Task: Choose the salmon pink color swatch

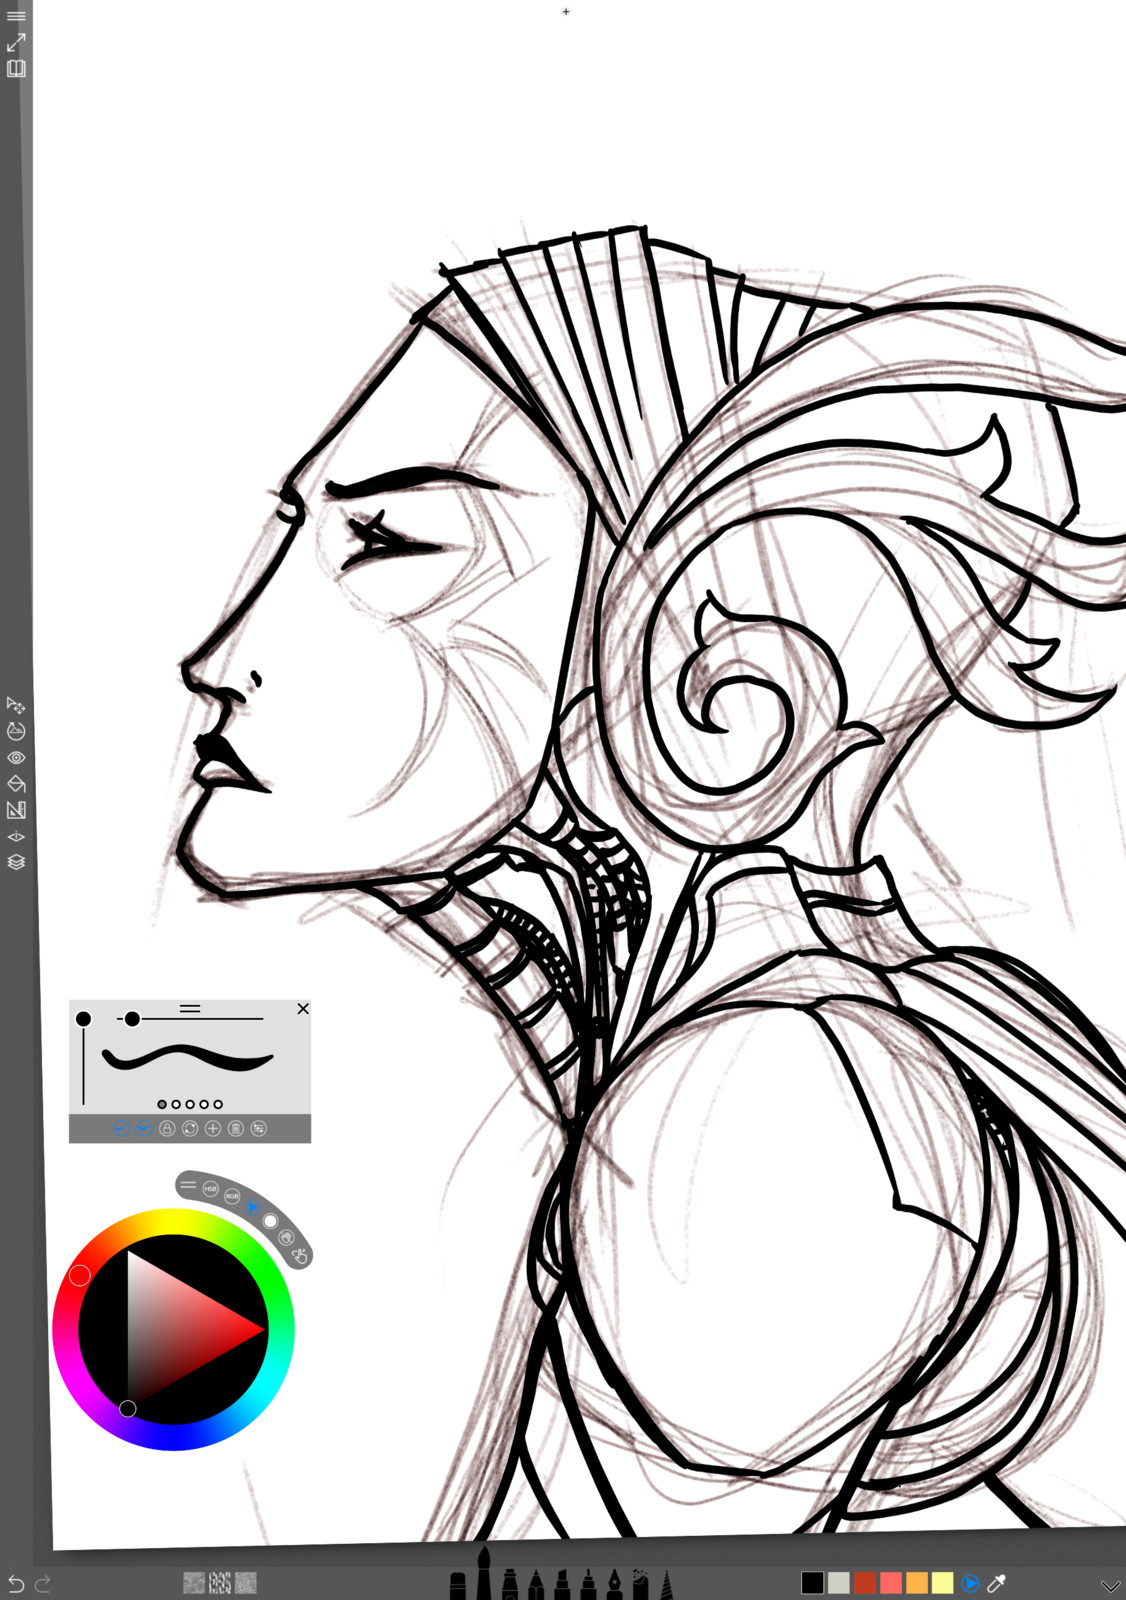Action: [x=891, y=1583]
